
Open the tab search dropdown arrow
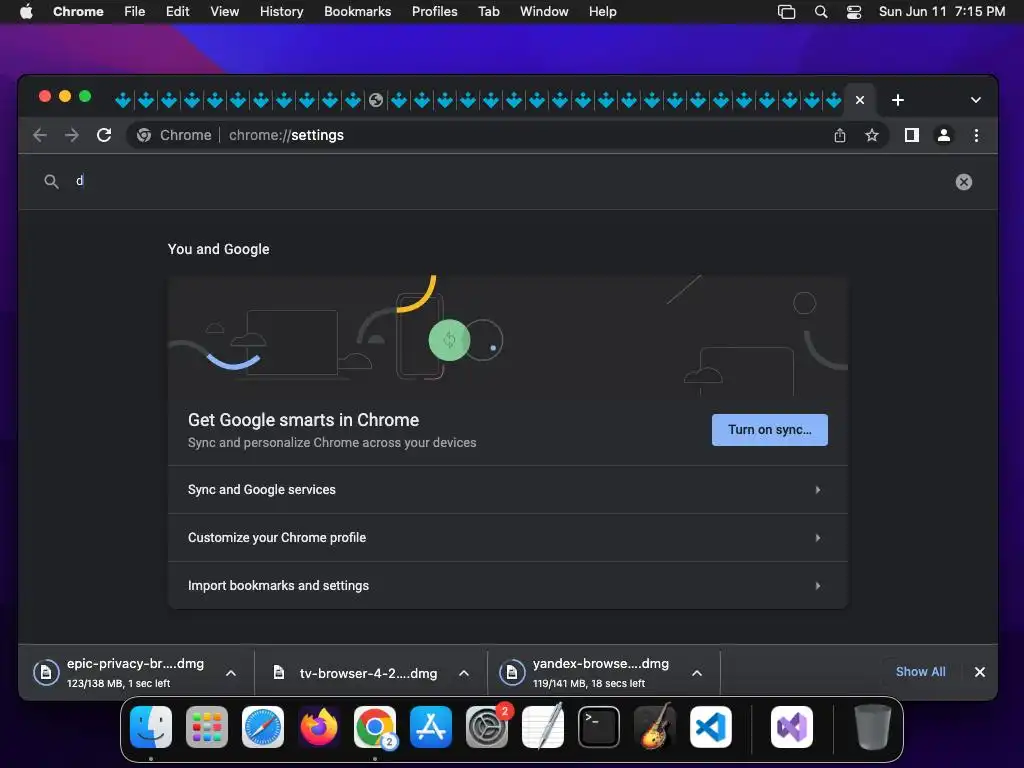[976, 100]
